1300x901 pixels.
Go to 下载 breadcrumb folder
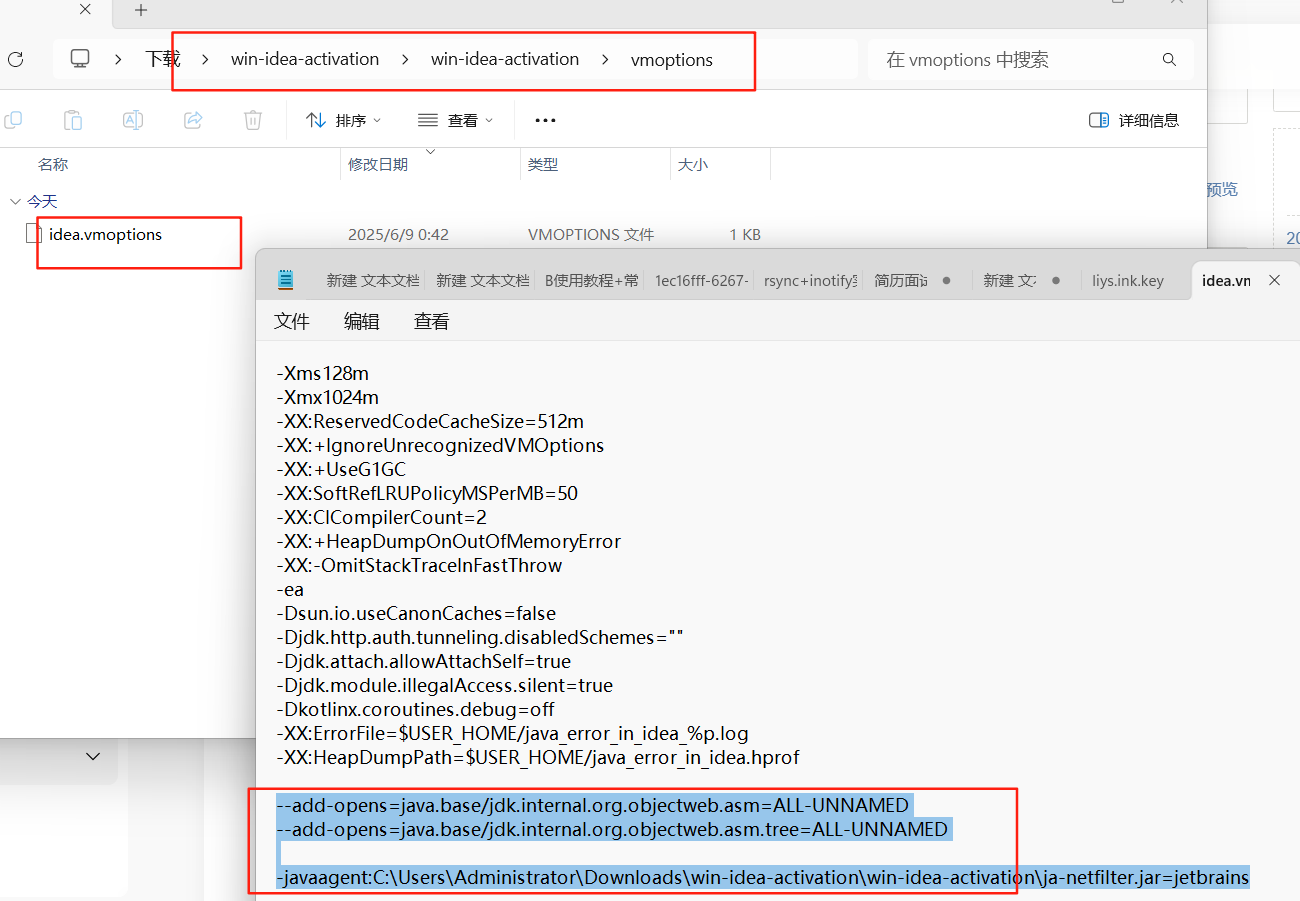click(x=163, y=59)
